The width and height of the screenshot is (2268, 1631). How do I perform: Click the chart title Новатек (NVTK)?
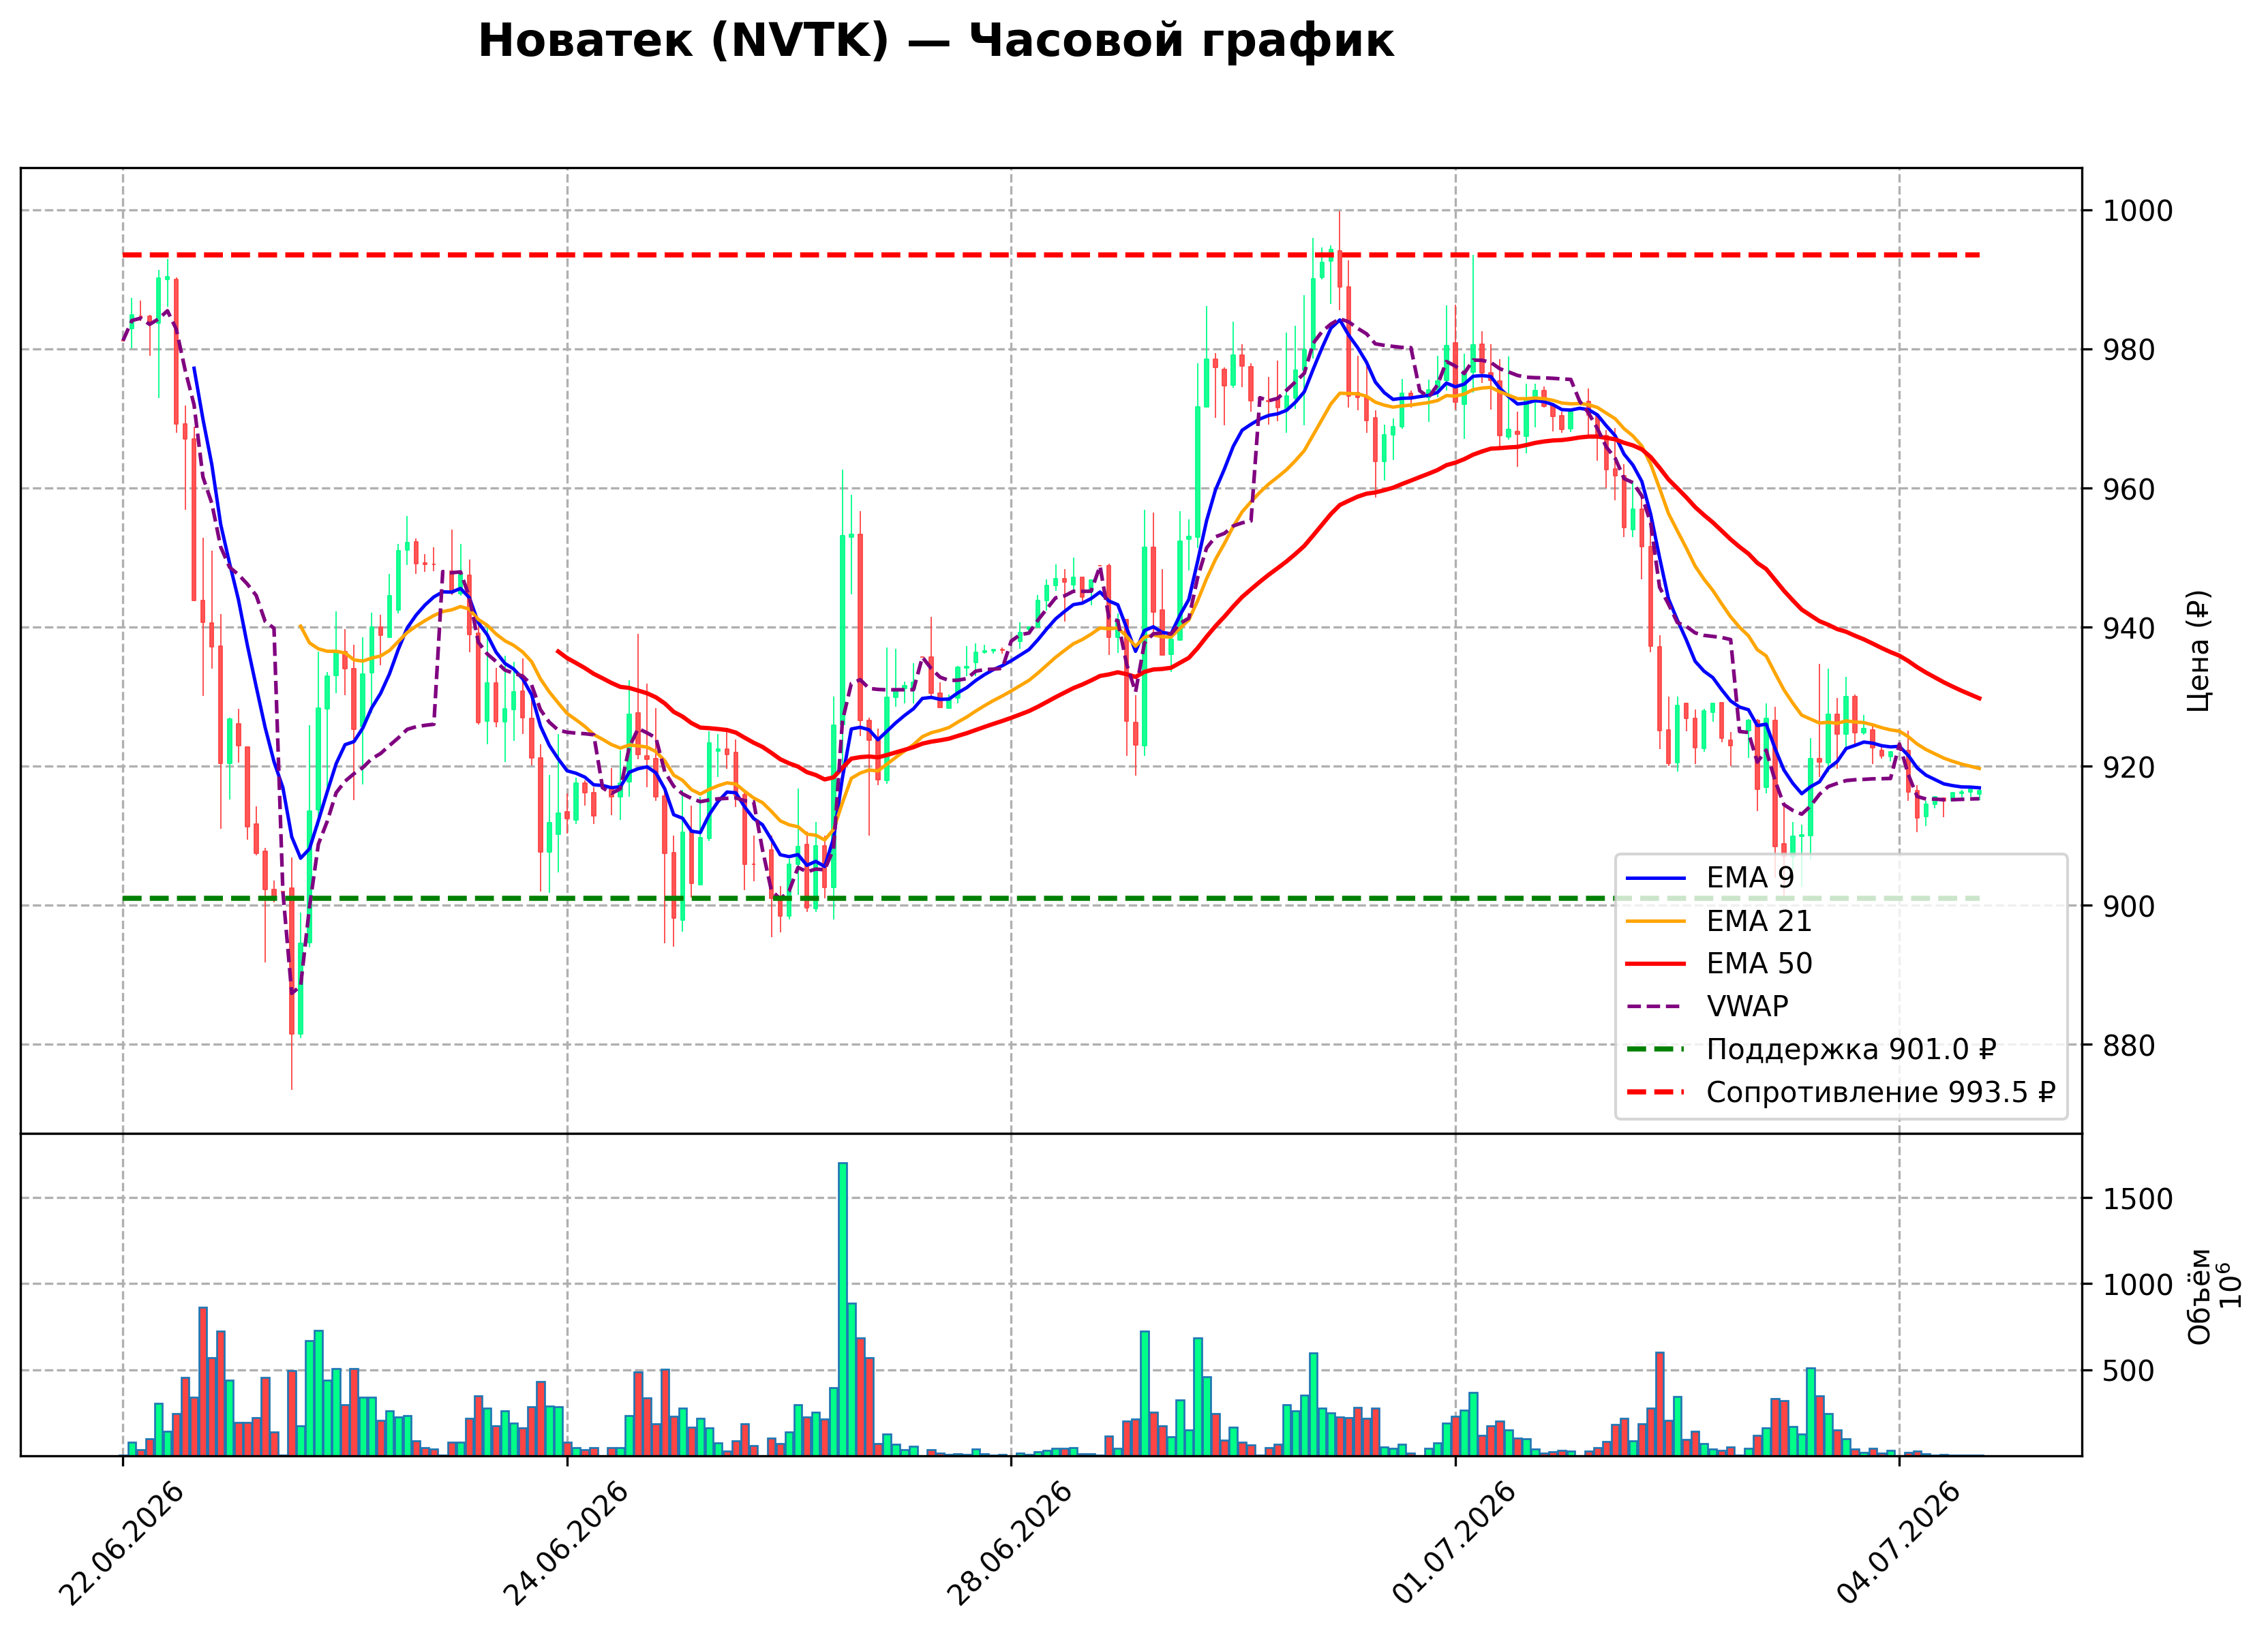pyautogui.click(x=683, y=42)
